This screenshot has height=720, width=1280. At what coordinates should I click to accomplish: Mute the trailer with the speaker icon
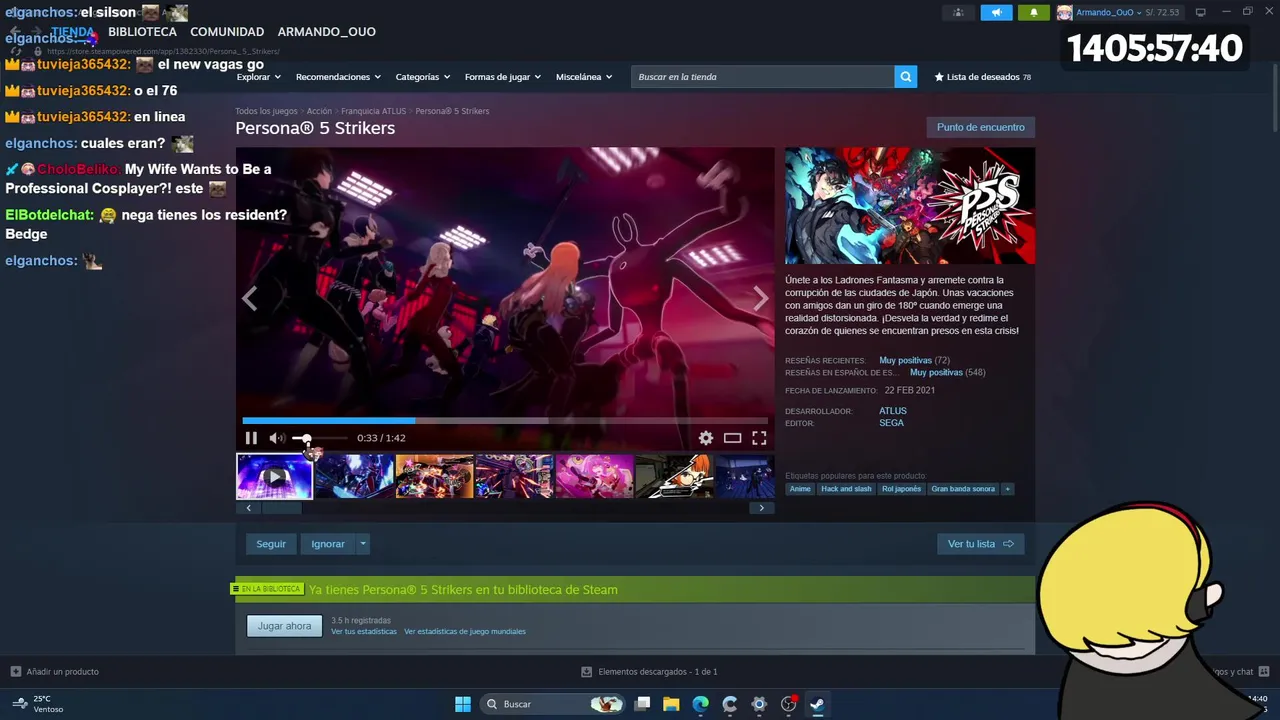pyautogui.click(x=277, y=438)
